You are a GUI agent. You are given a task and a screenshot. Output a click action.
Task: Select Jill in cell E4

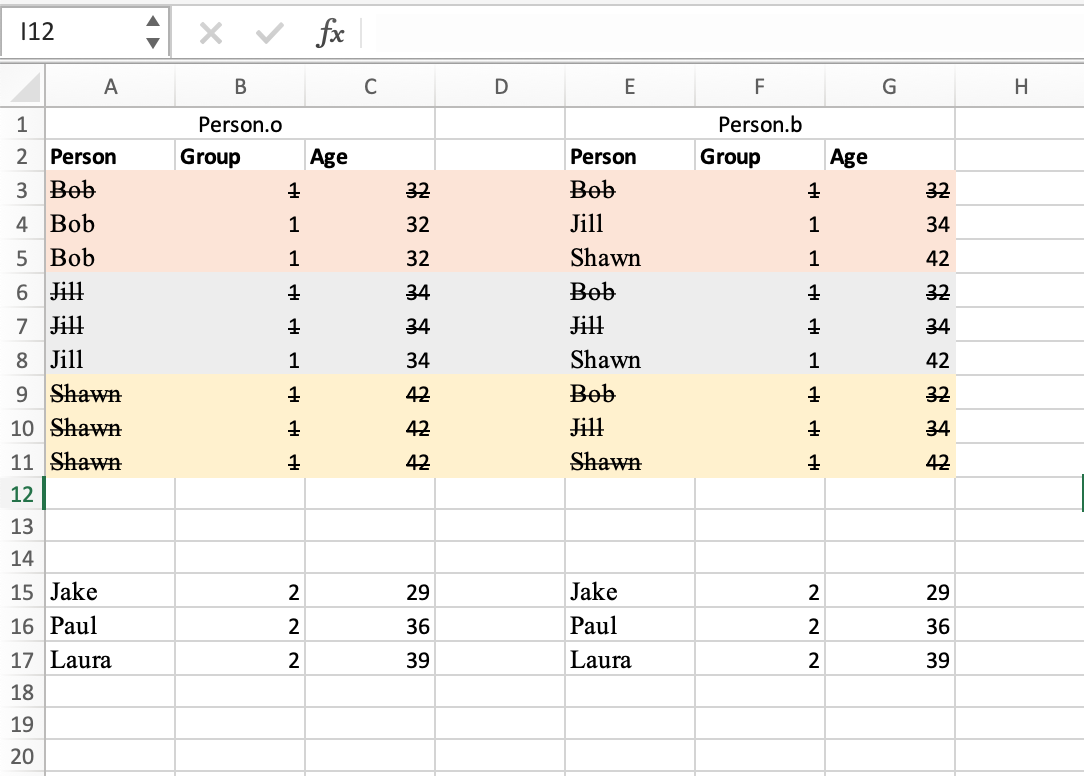(x=630, y=223)
